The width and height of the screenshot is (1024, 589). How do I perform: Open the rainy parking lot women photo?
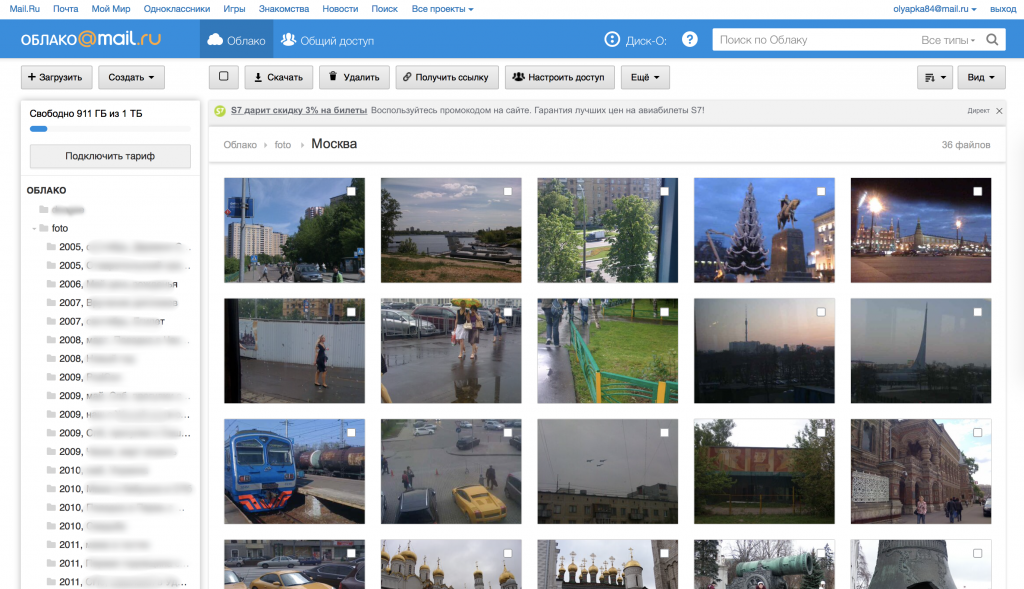coord(451,351)
